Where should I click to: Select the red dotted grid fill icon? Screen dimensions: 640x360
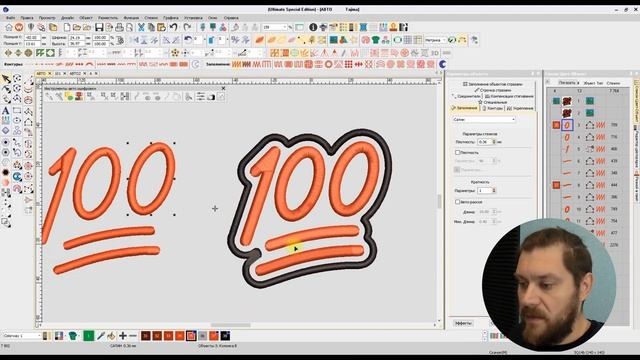[349, 64]
